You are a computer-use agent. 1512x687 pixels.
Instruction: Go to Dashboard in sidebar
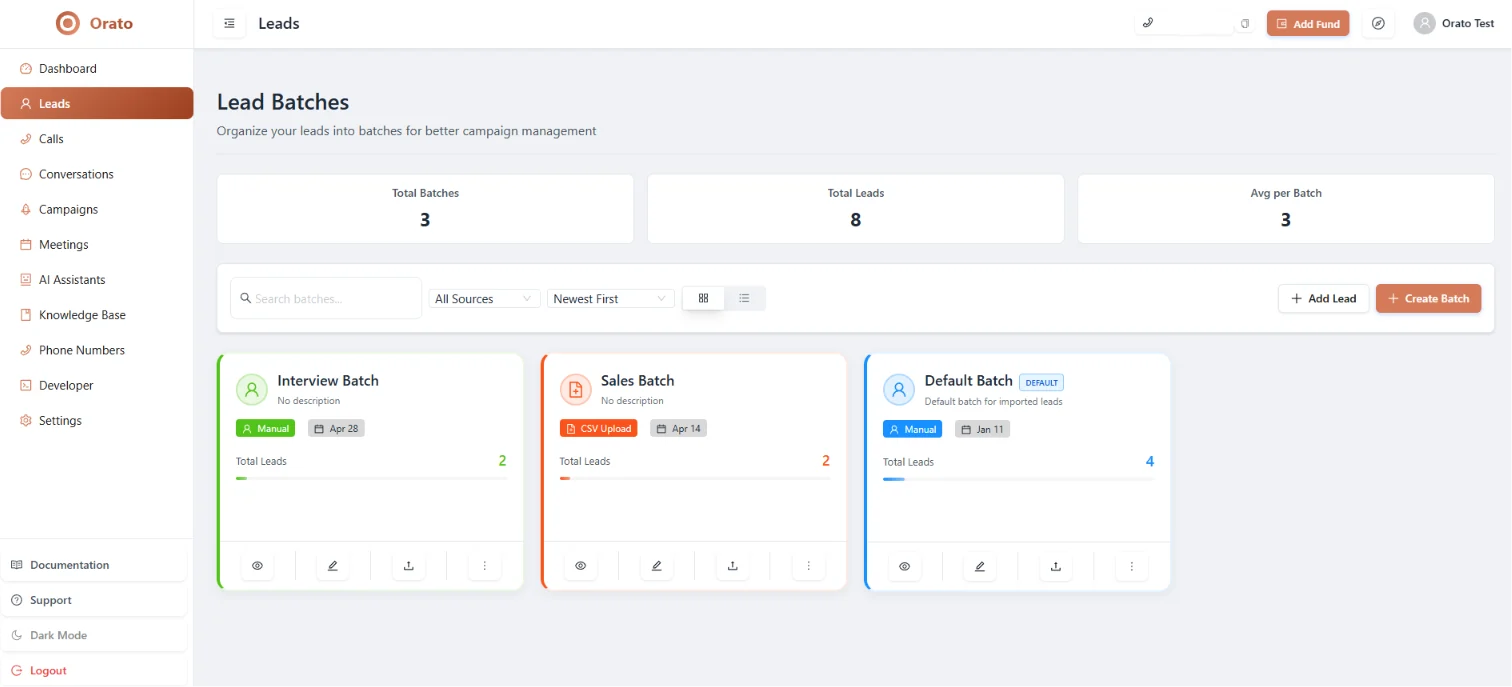[x=97, y=69]
